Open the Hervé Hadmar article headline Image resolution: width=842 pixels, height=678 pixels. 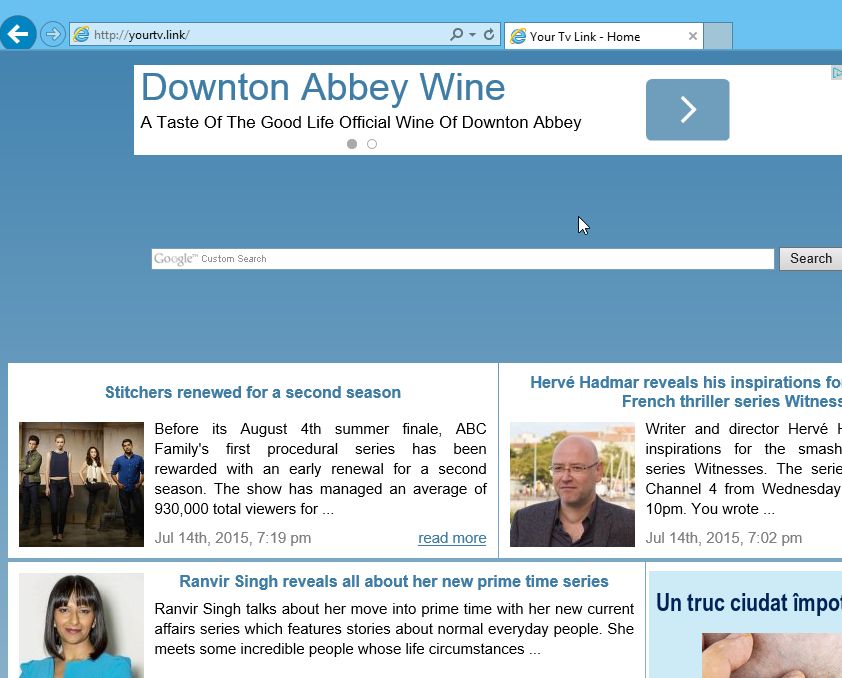686,392
